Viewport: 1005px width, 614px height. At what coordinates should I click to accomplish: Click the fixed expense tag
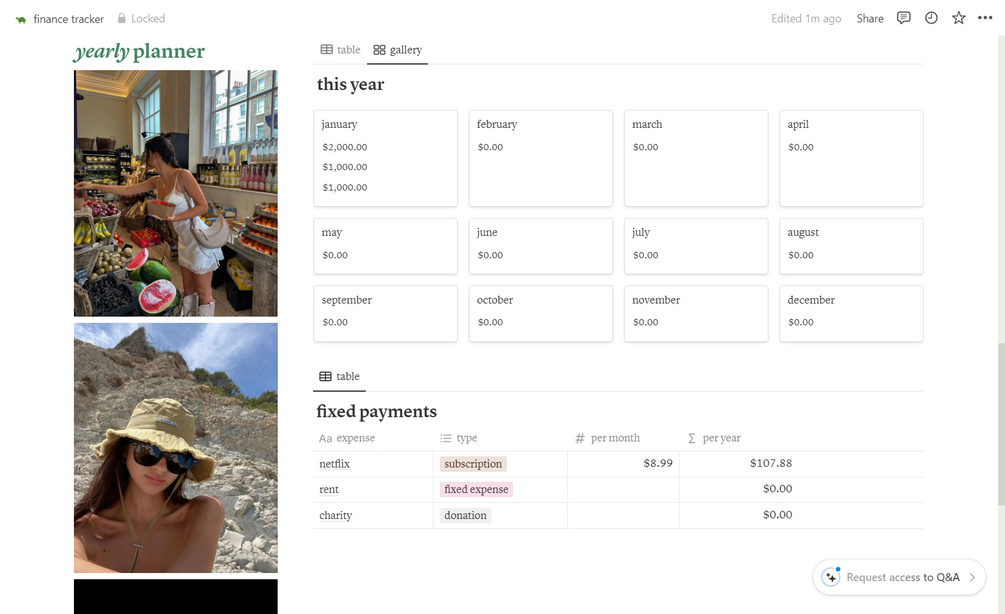tap(476, 489)
